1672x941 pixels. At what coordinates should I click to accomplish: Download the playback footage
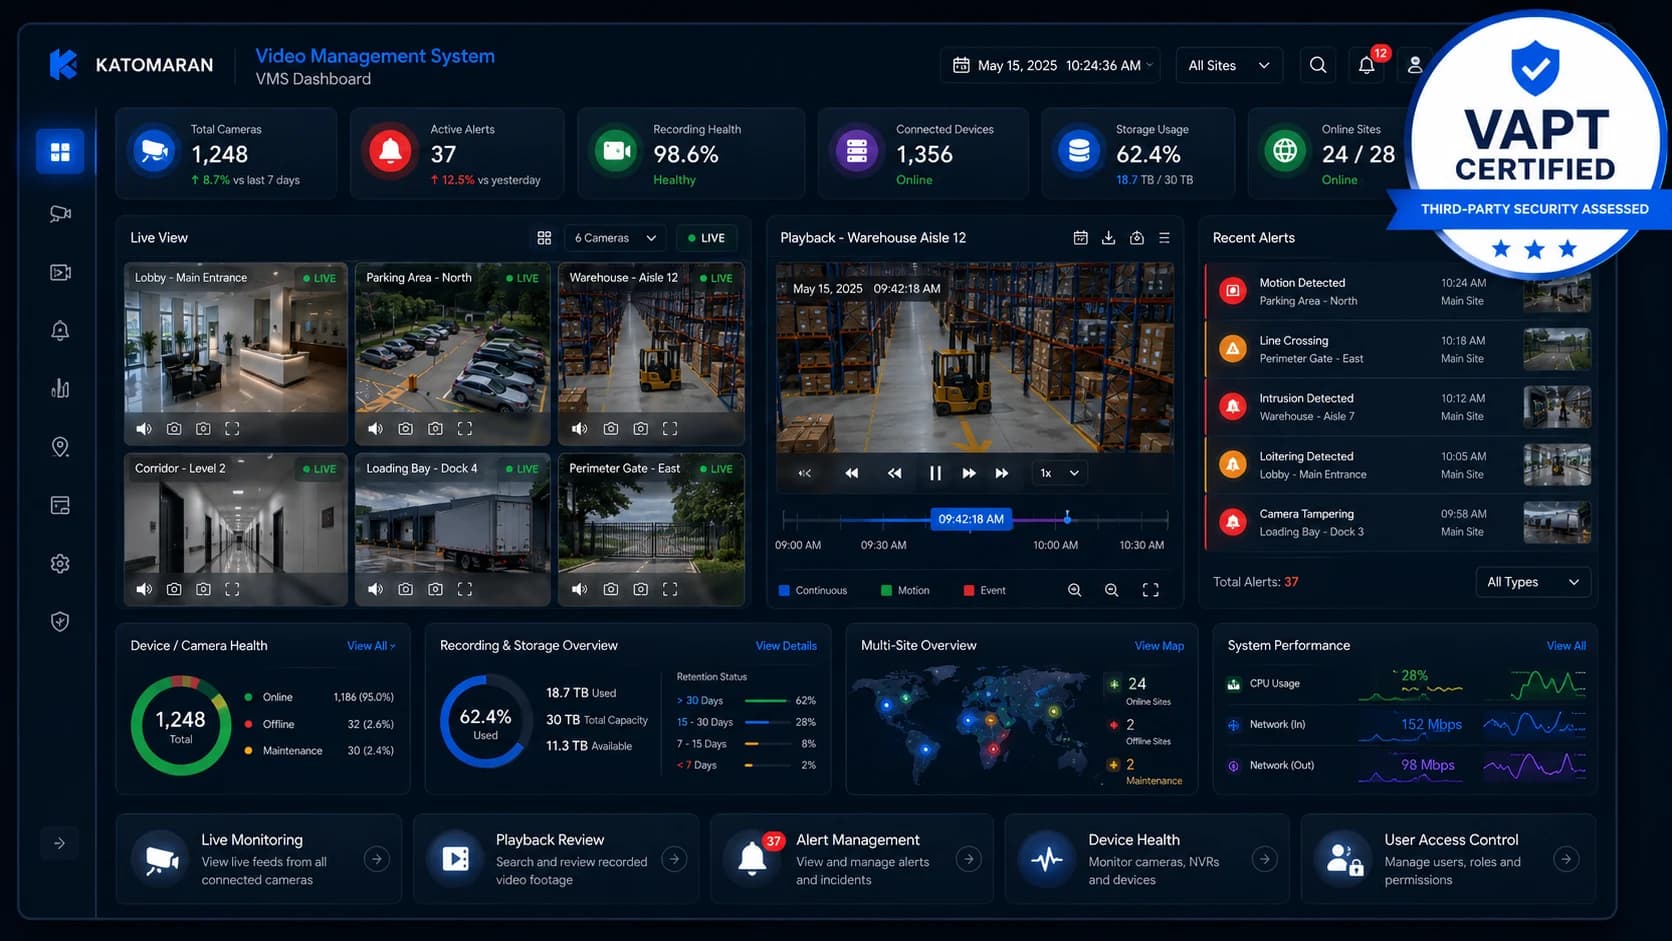[1108, 238]
